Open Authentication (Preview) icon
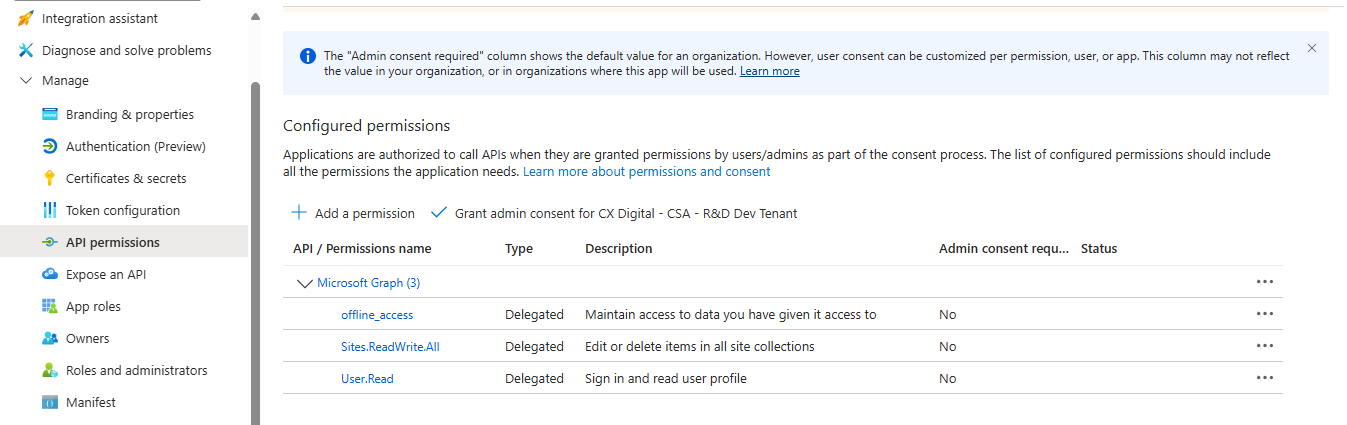Viewport: 1347px width, 425px height. tap(50, 146)
